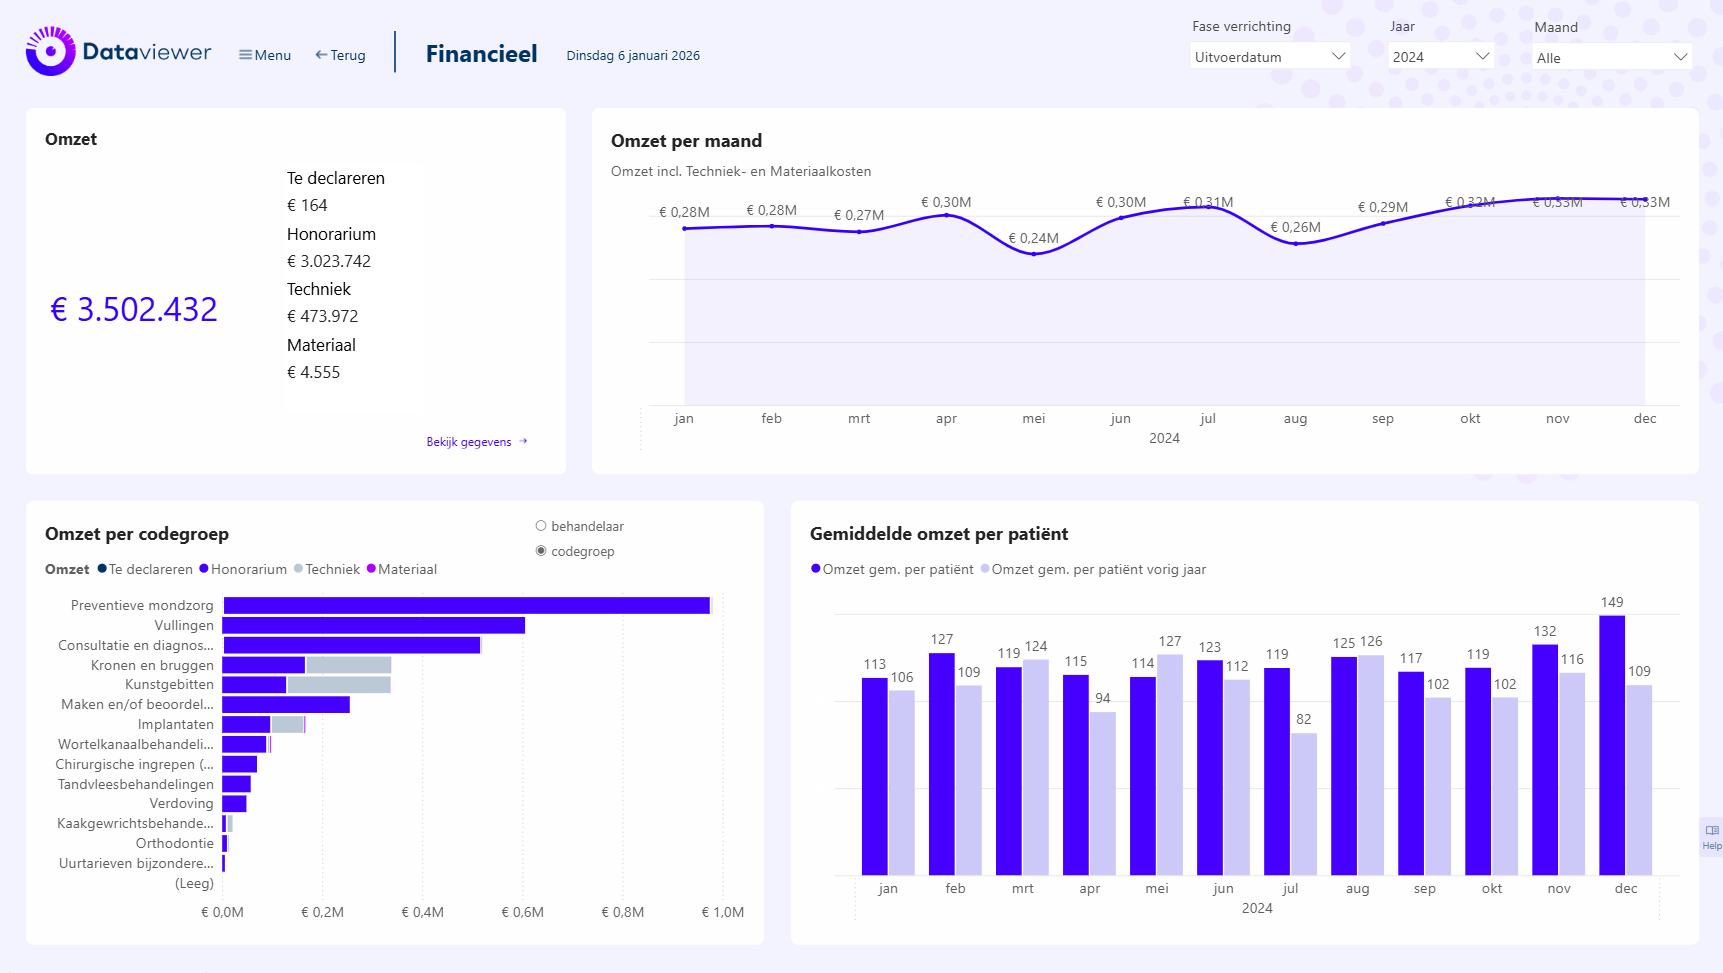The image size is (1723, 973).
Task: Click the Materiaal legend marker
Action: [371, 569]
